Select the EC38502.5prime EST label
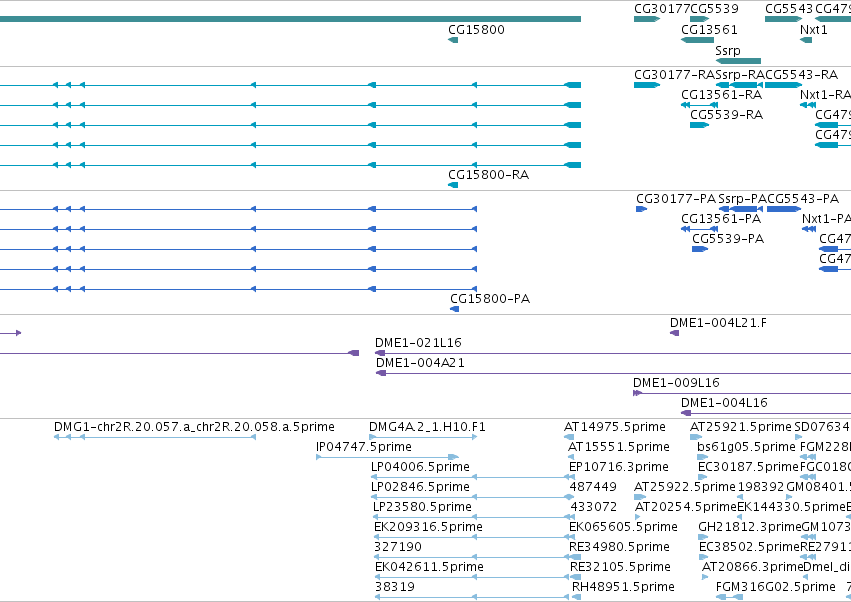This screenshot has height=602, width=851. 750,547
